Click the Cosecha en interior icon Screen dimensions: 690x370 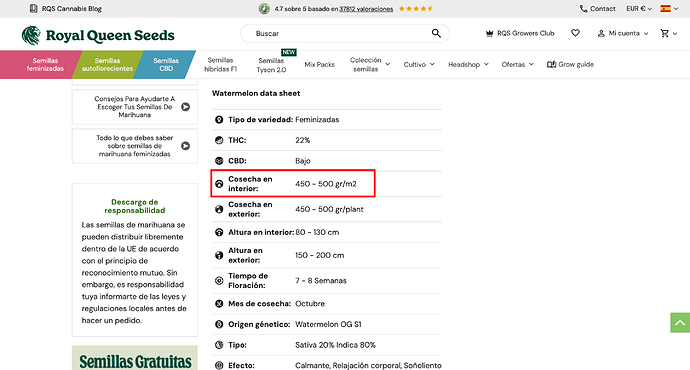point(219,184)
